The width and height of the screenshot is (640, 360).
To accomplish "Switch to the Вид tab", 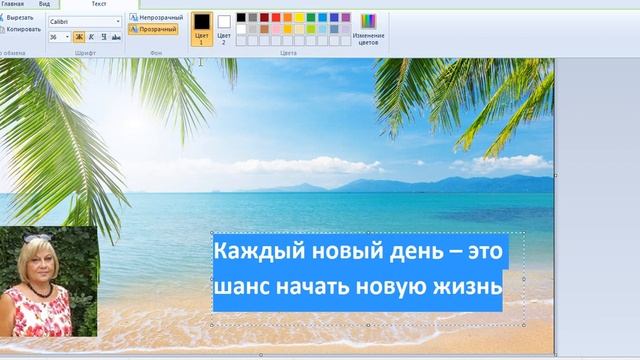I will (x=44, y=4).
